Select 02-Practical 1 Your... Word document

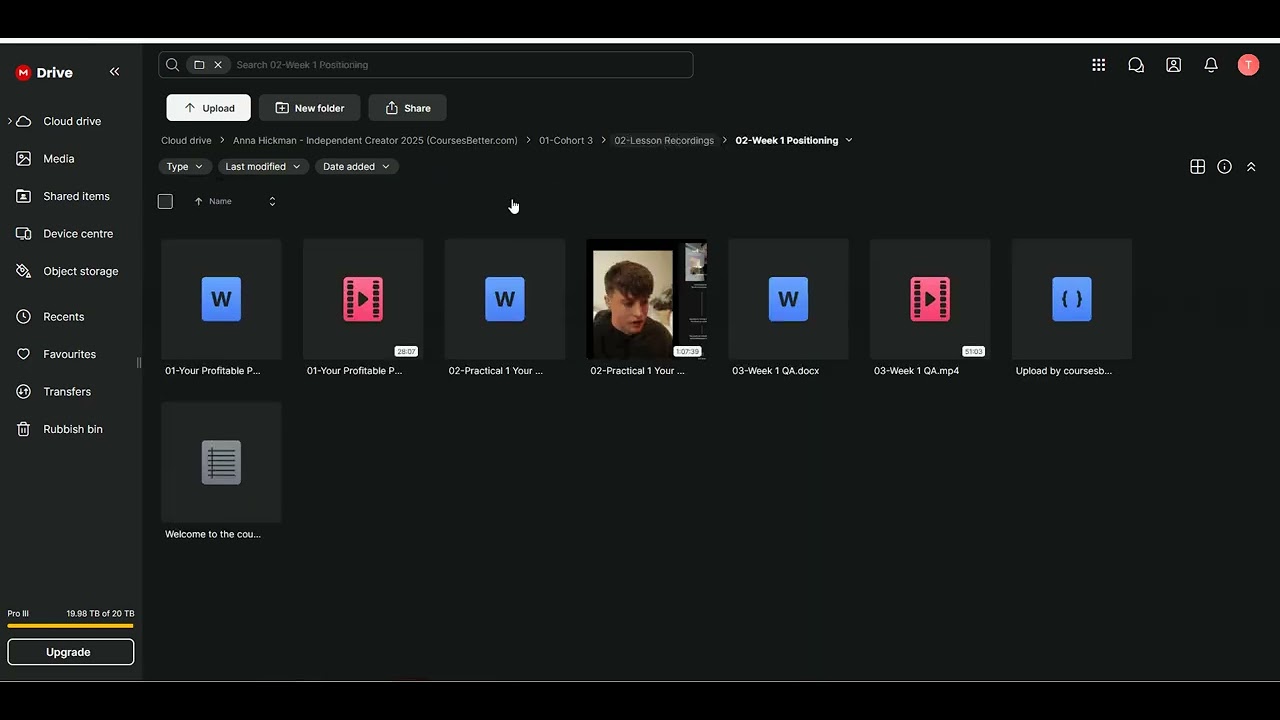click(505, 309)
